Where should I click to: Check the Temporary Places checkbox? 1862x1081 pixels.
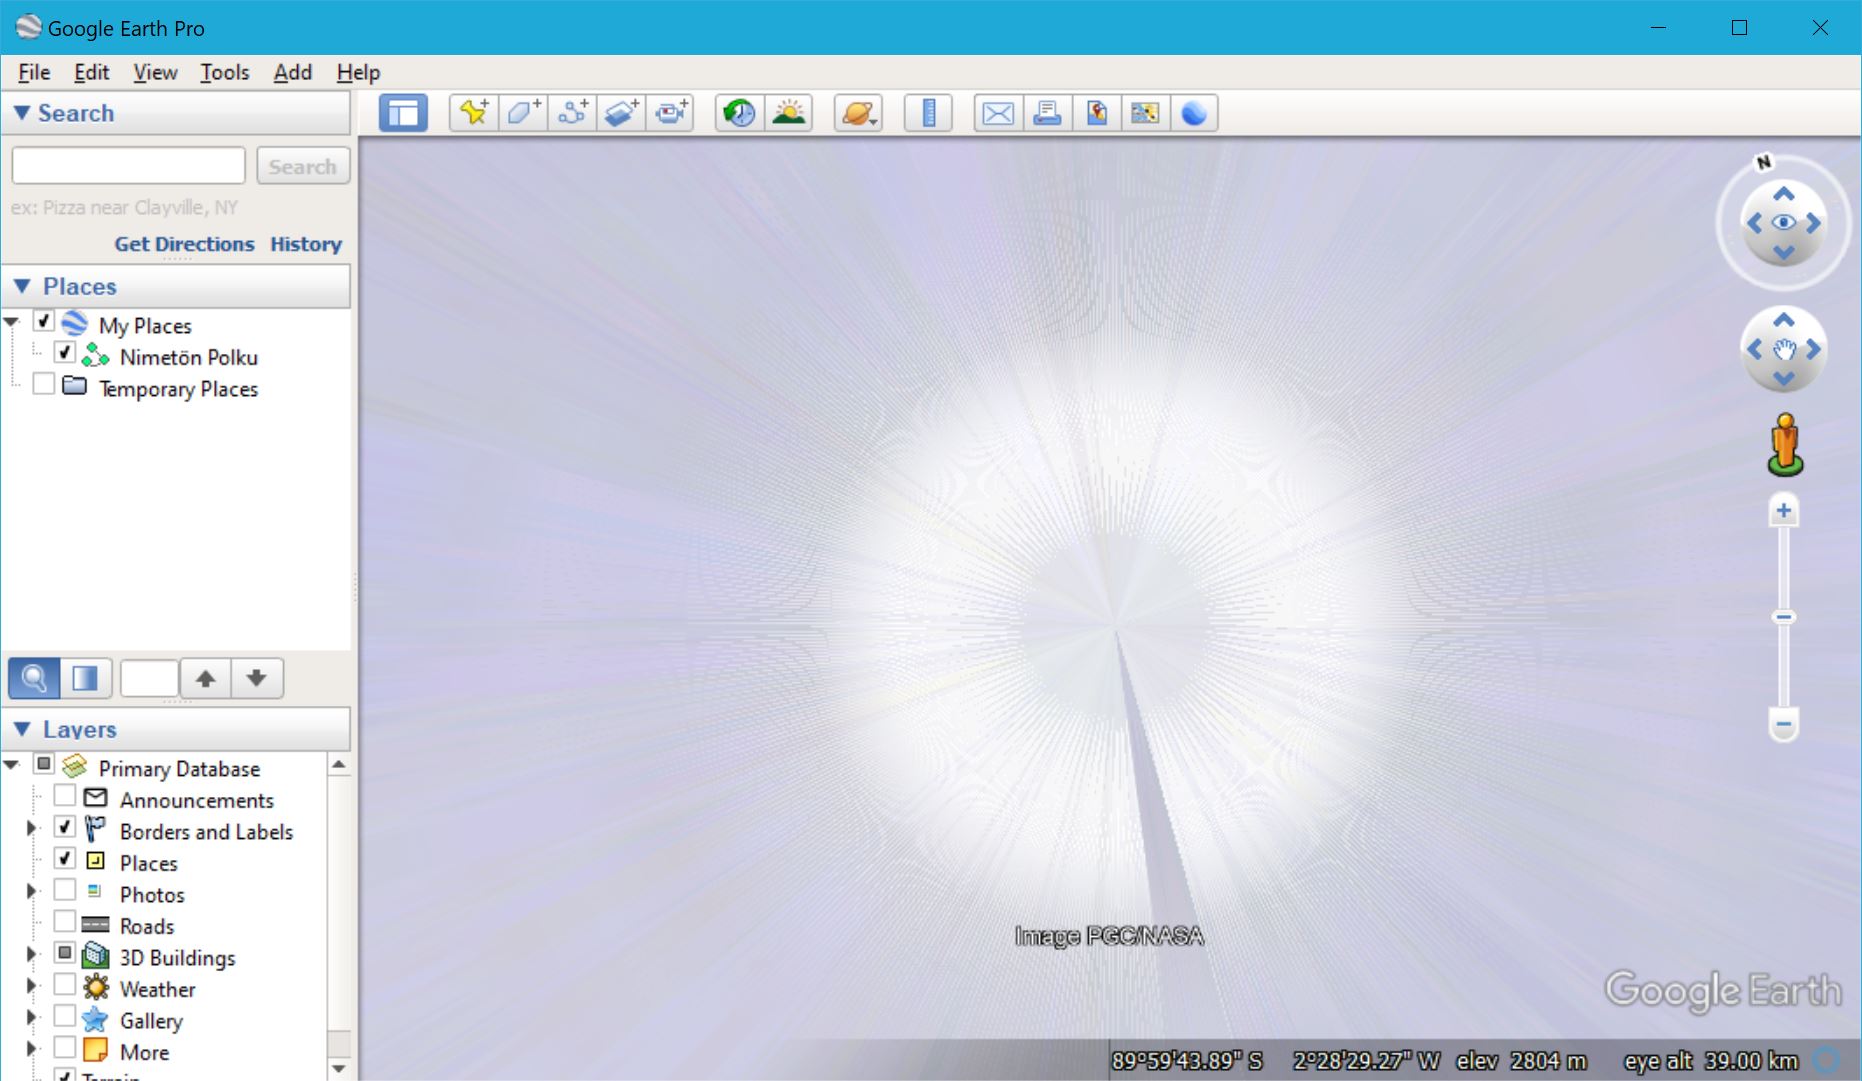click(x=43, y=384)
